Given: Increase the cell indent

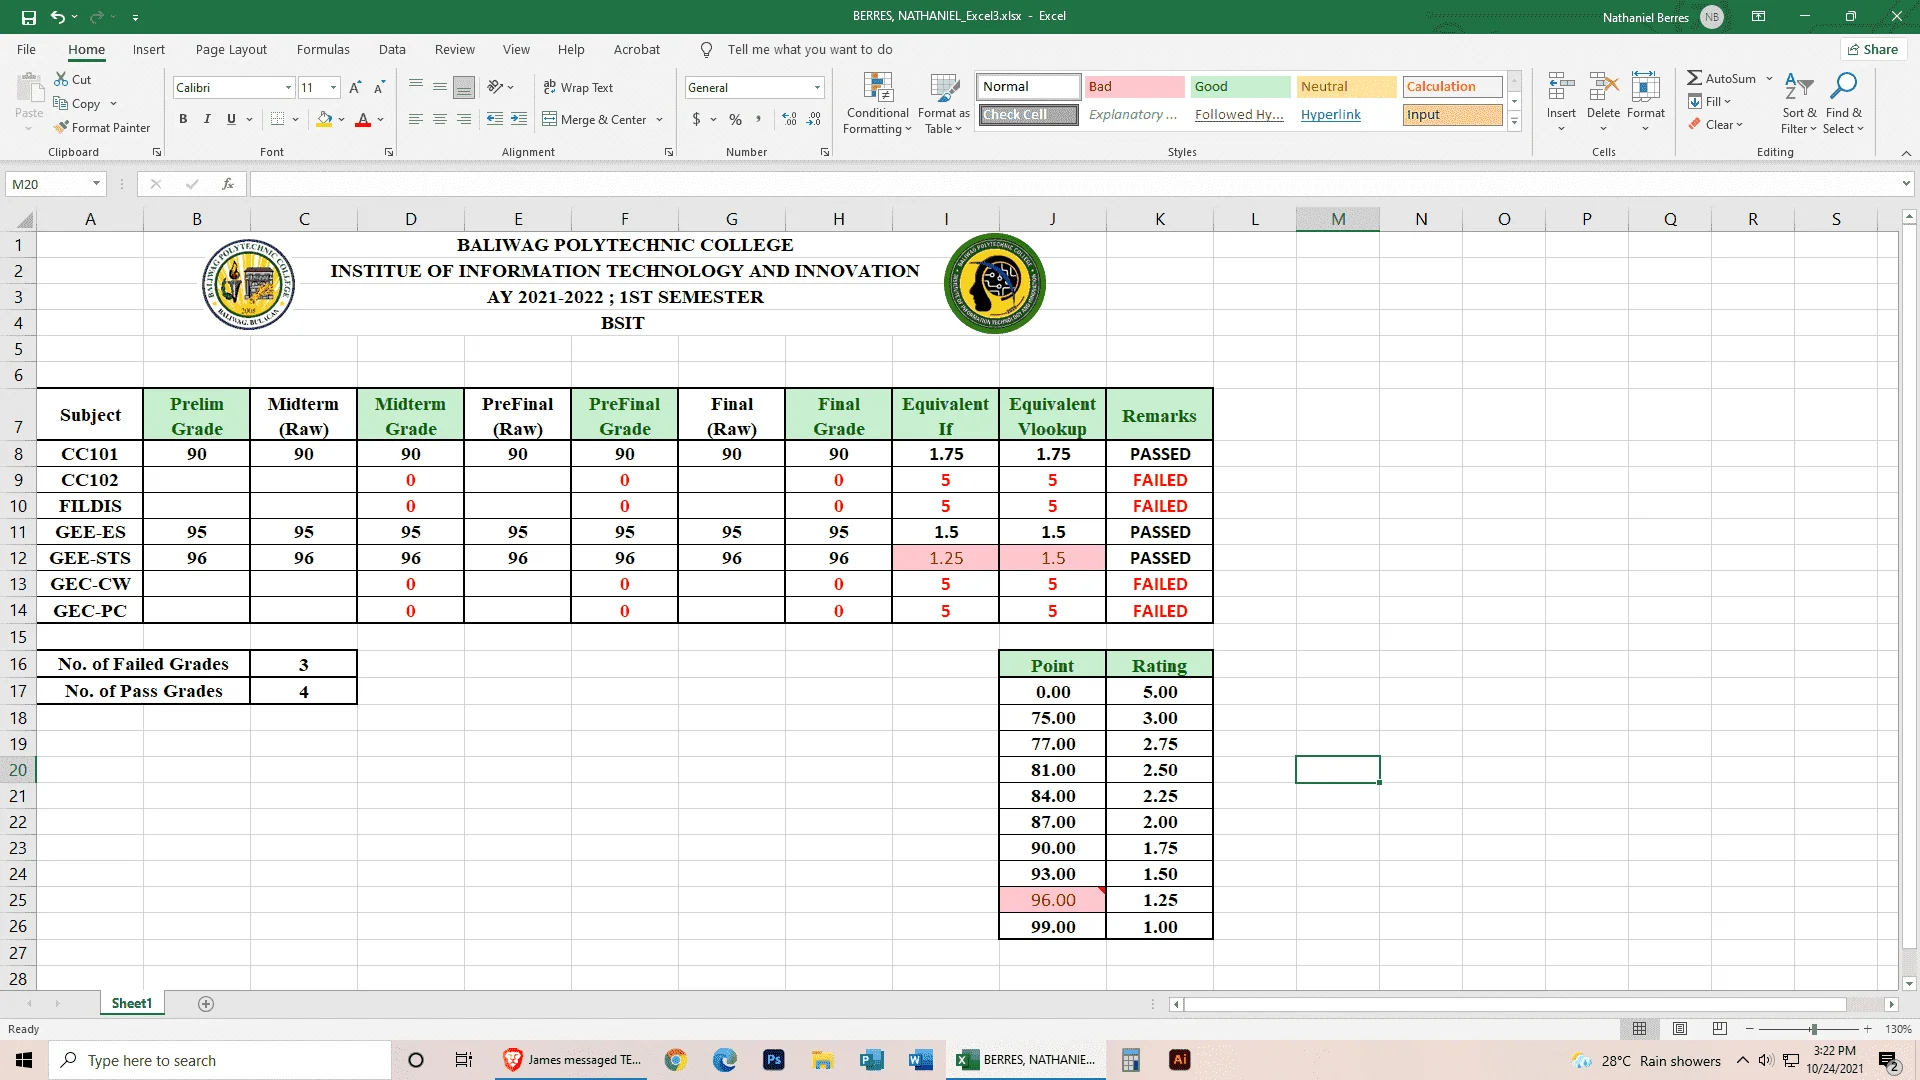Looking at the screenshot, I should pos(519,119).
